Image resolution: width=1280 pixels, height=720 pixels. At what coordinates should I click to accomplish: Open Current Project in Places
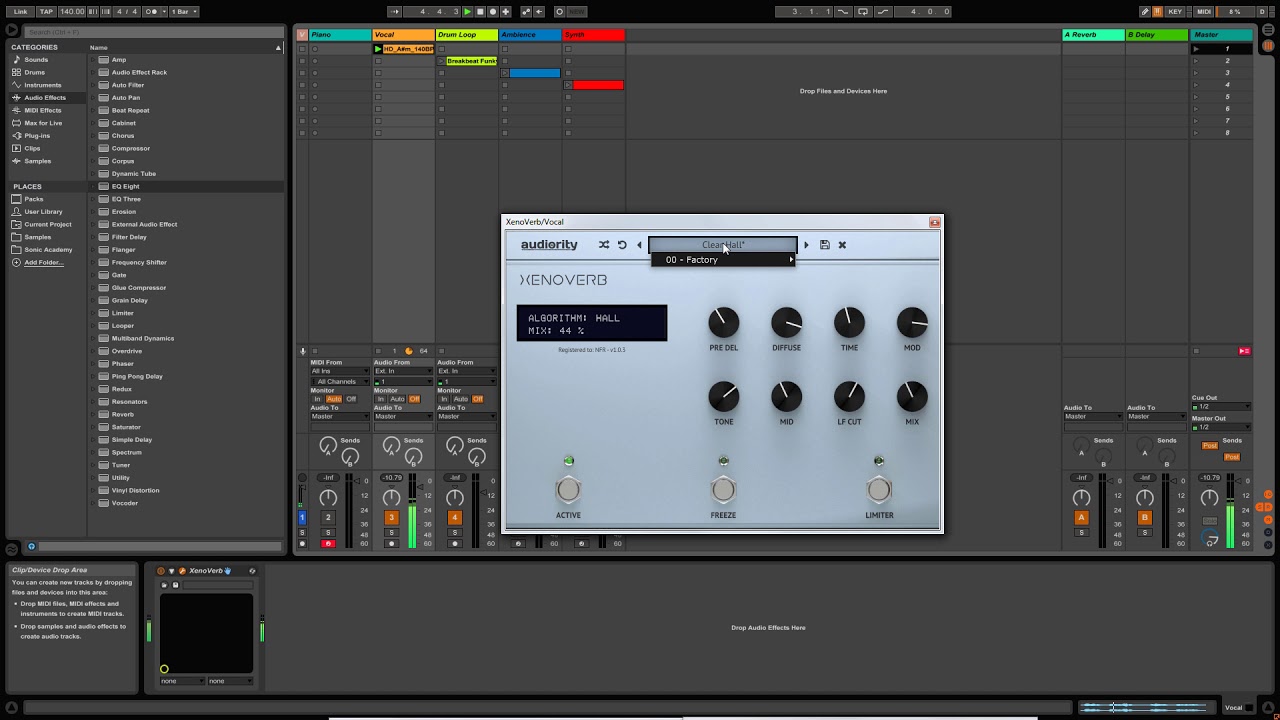48,224
